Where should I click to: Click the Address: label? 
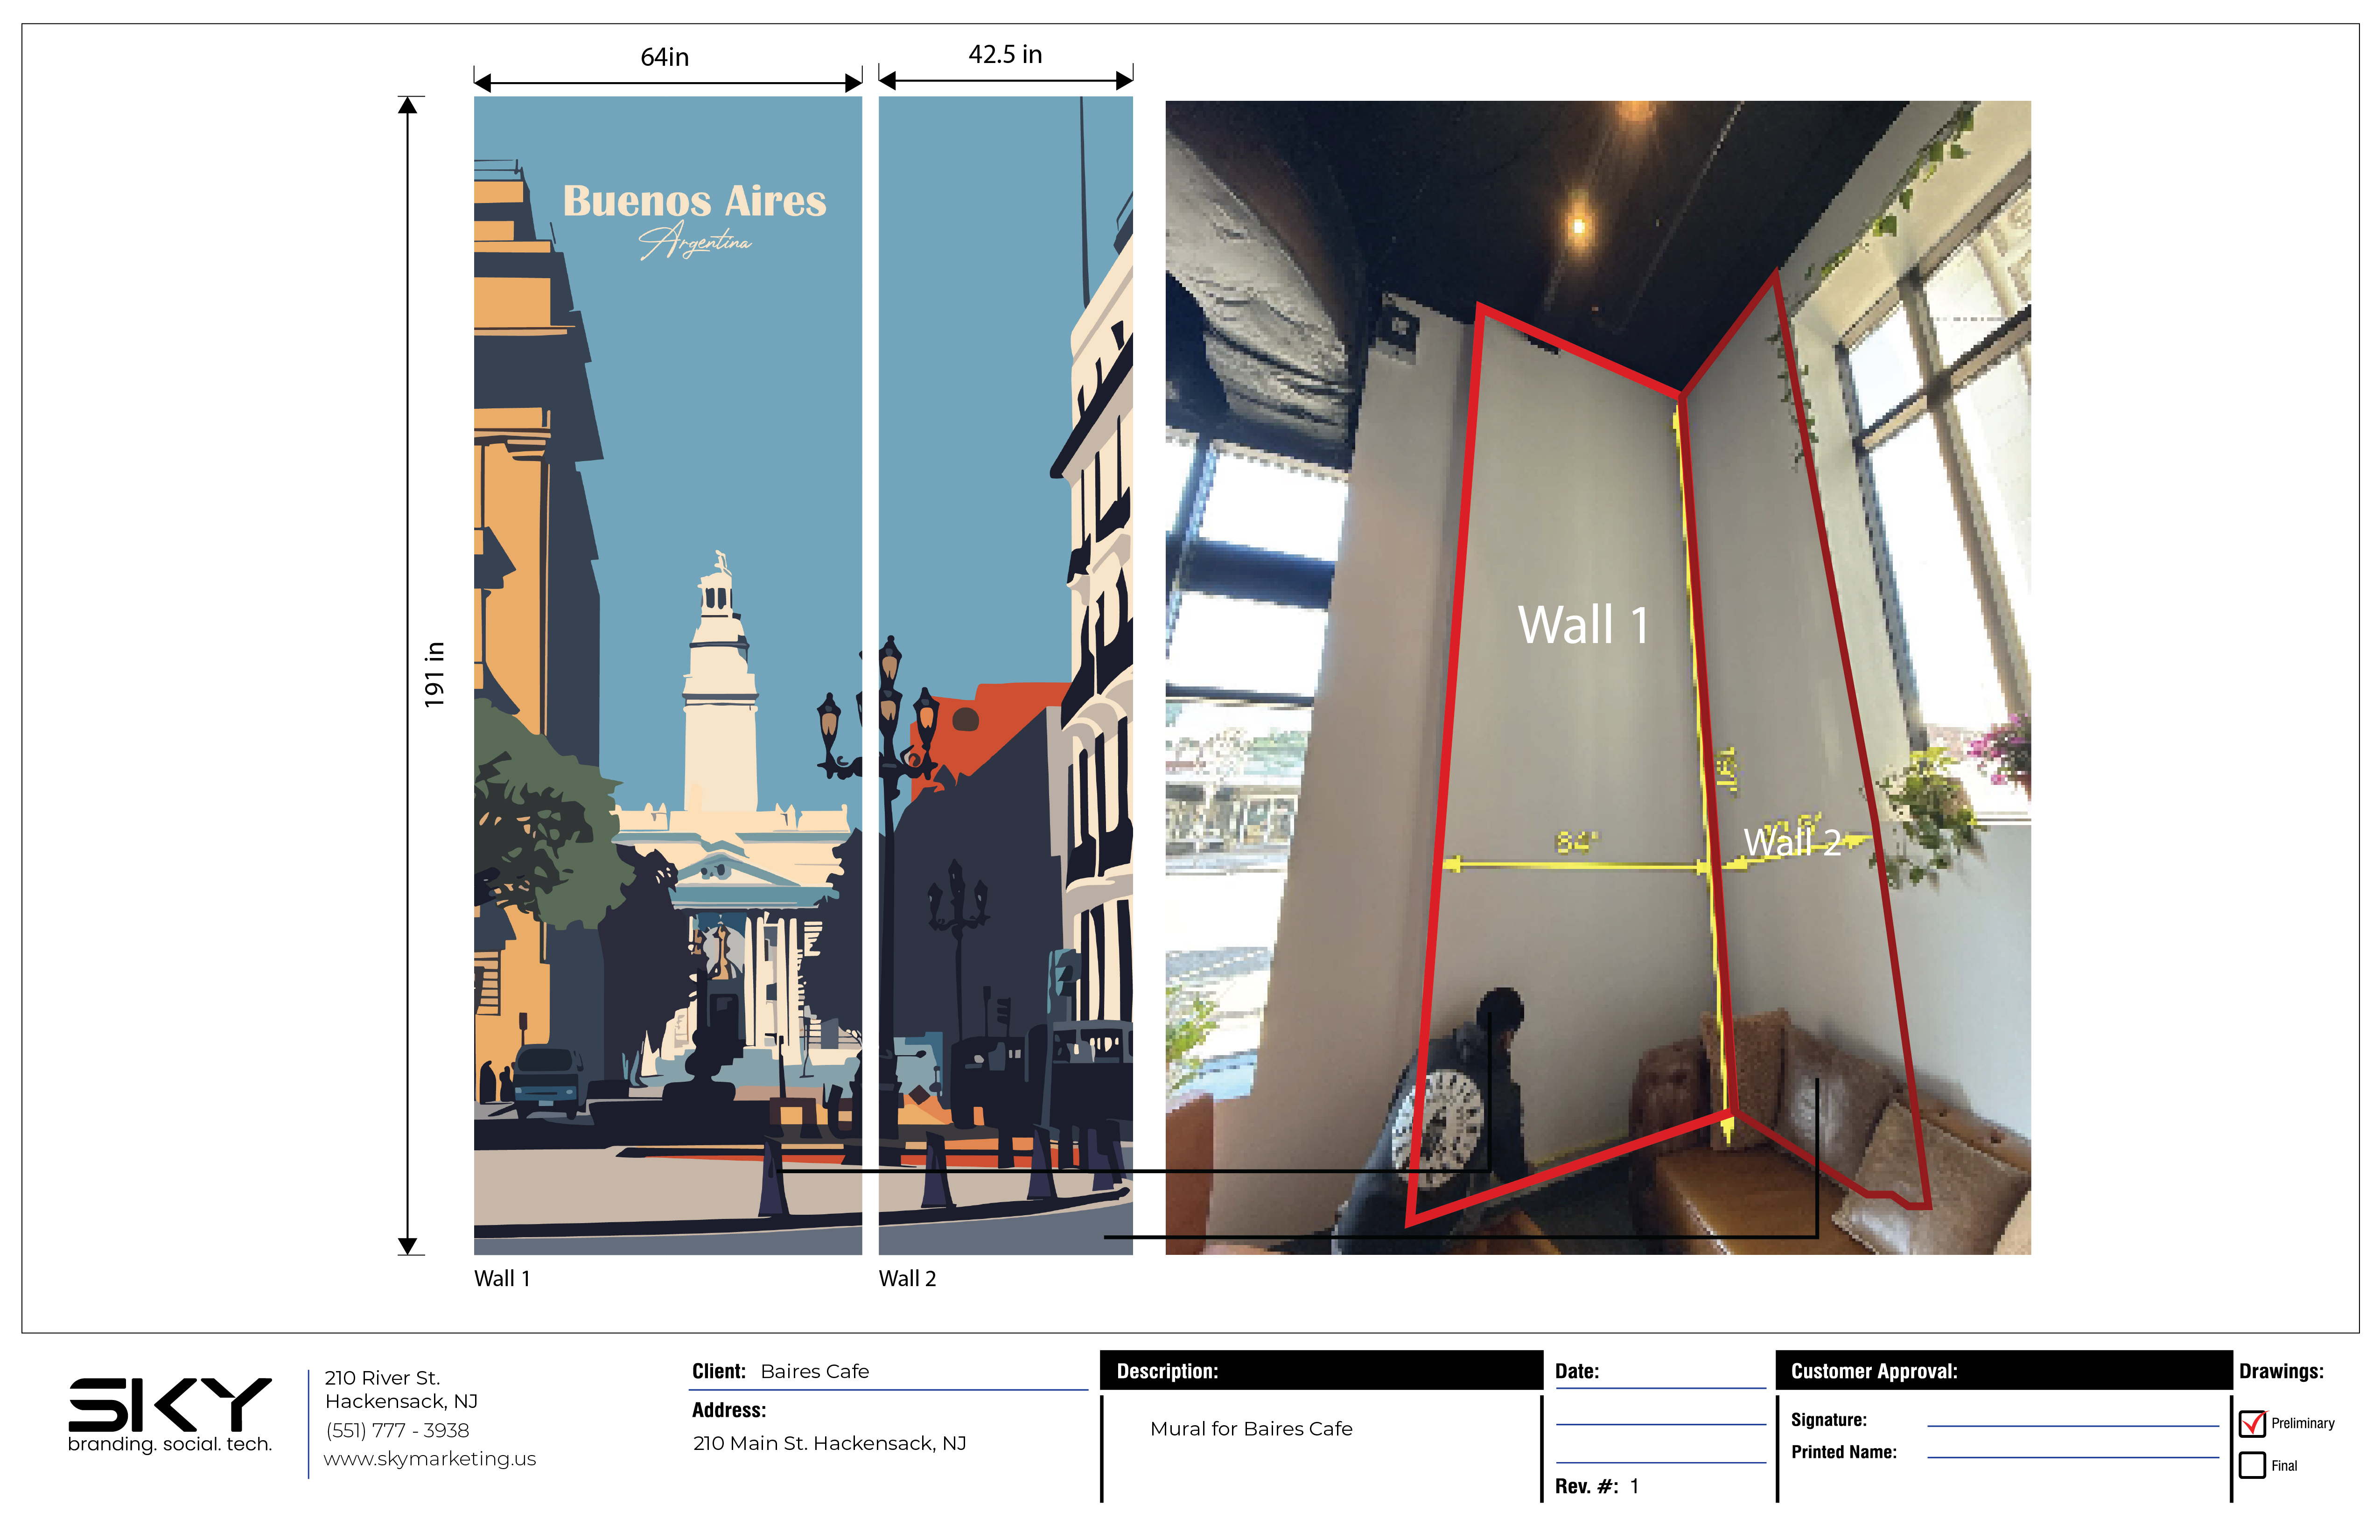point(729,1410)
